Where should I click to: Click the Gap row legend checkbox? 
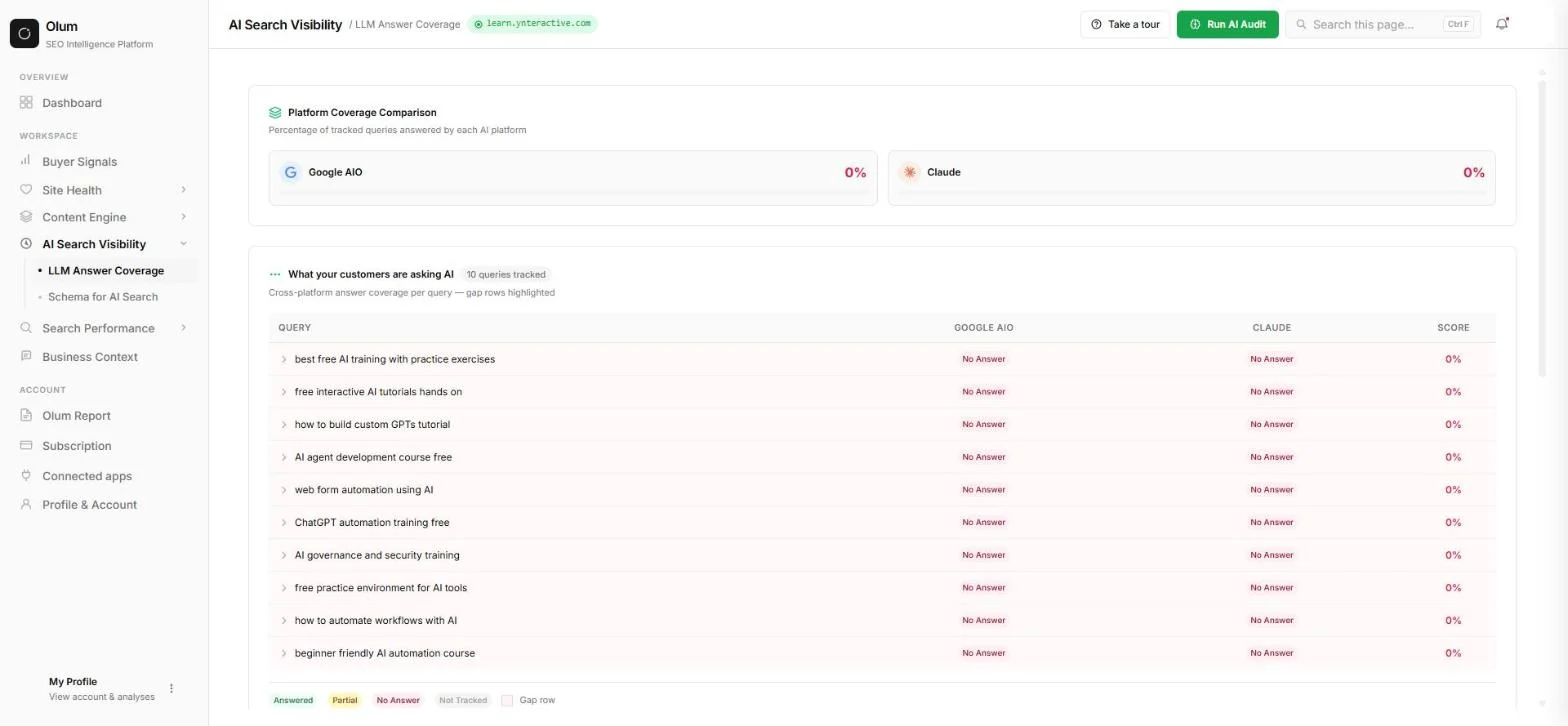[507, 701]
